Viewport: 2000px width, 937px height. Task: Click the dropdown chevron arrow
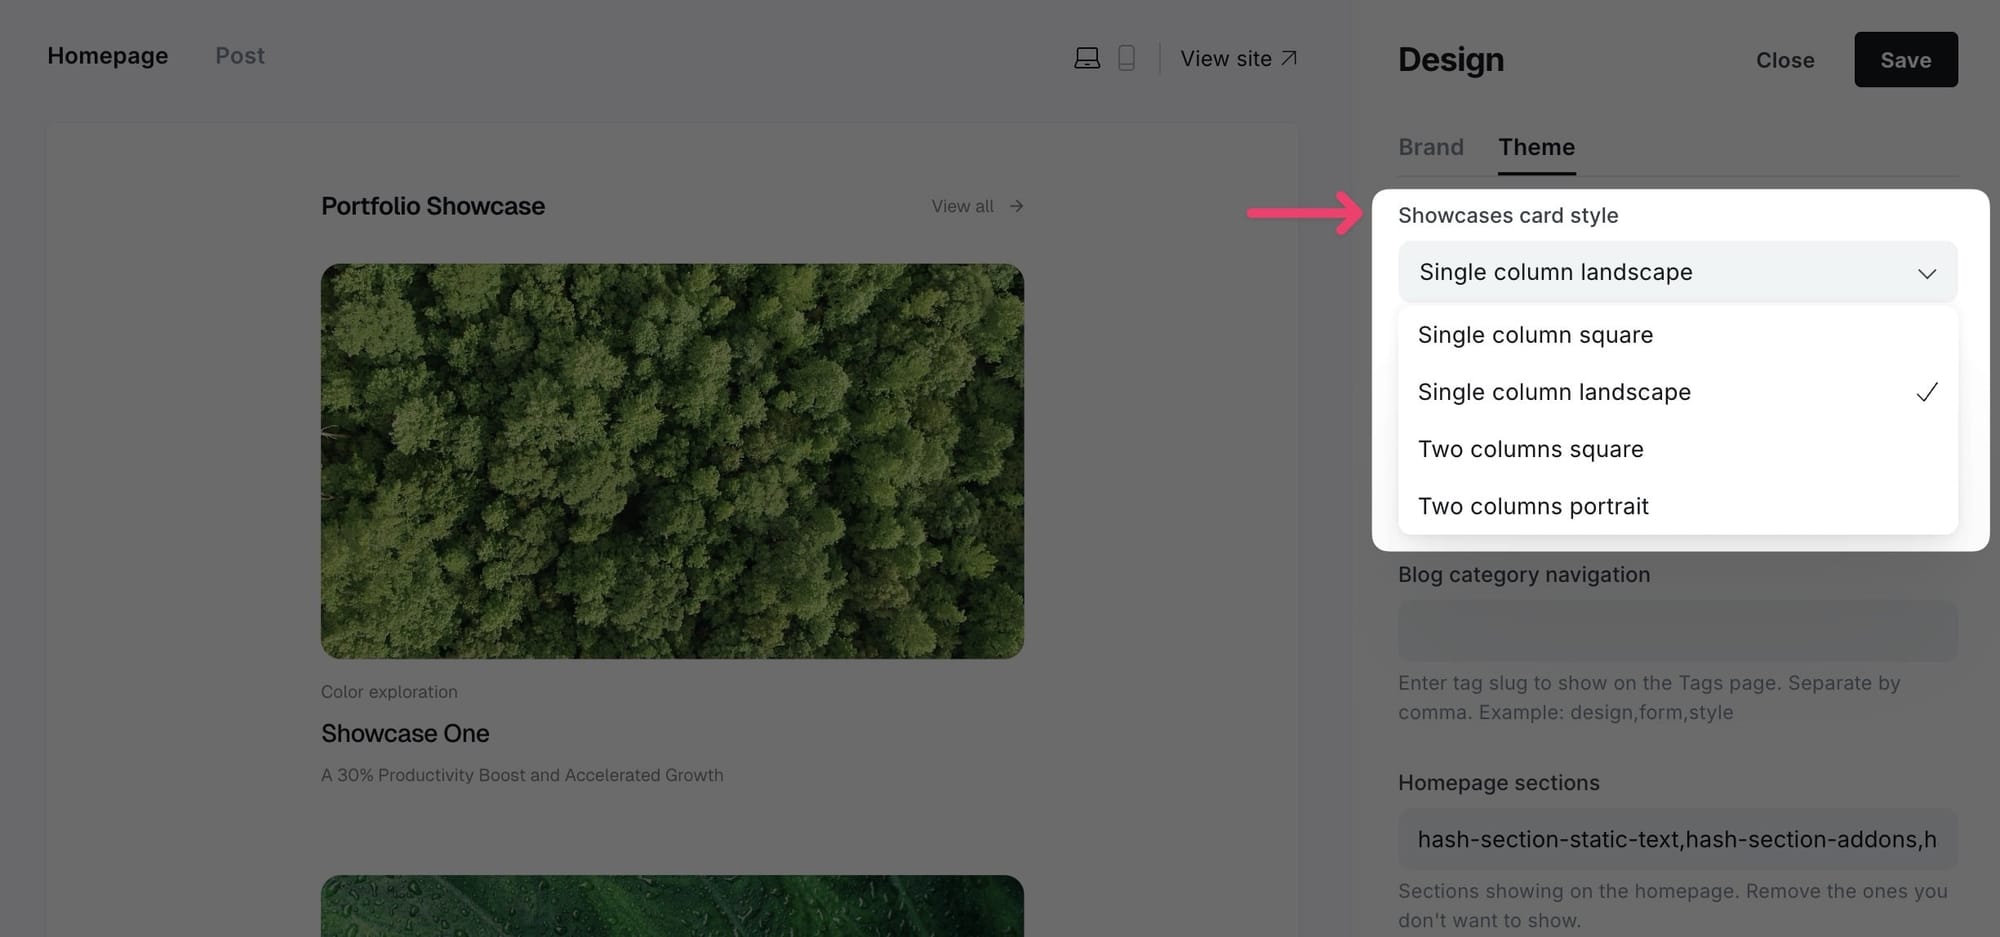pos(1927,273)
